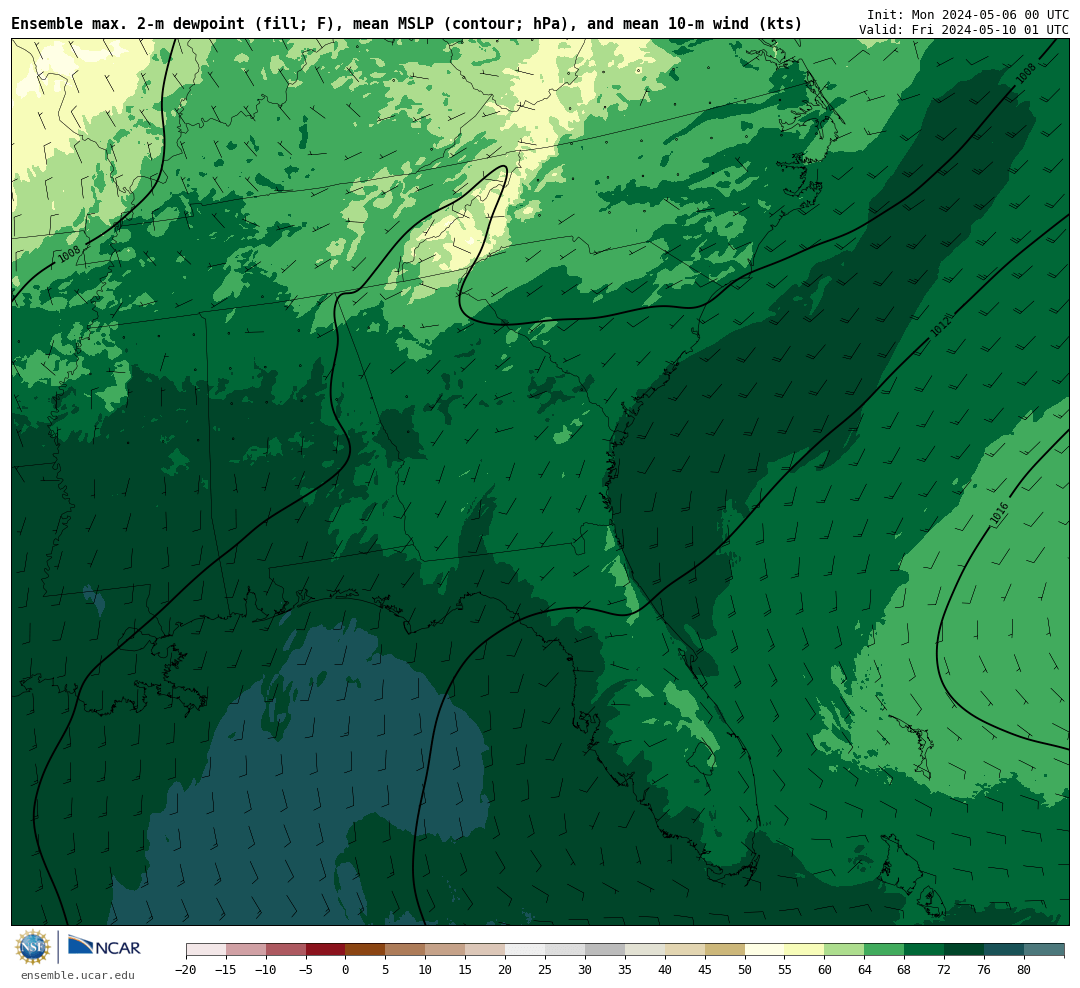The image size is (1080, 988).
Task: Select the Valid date text line
Action: tap(963, 30)
